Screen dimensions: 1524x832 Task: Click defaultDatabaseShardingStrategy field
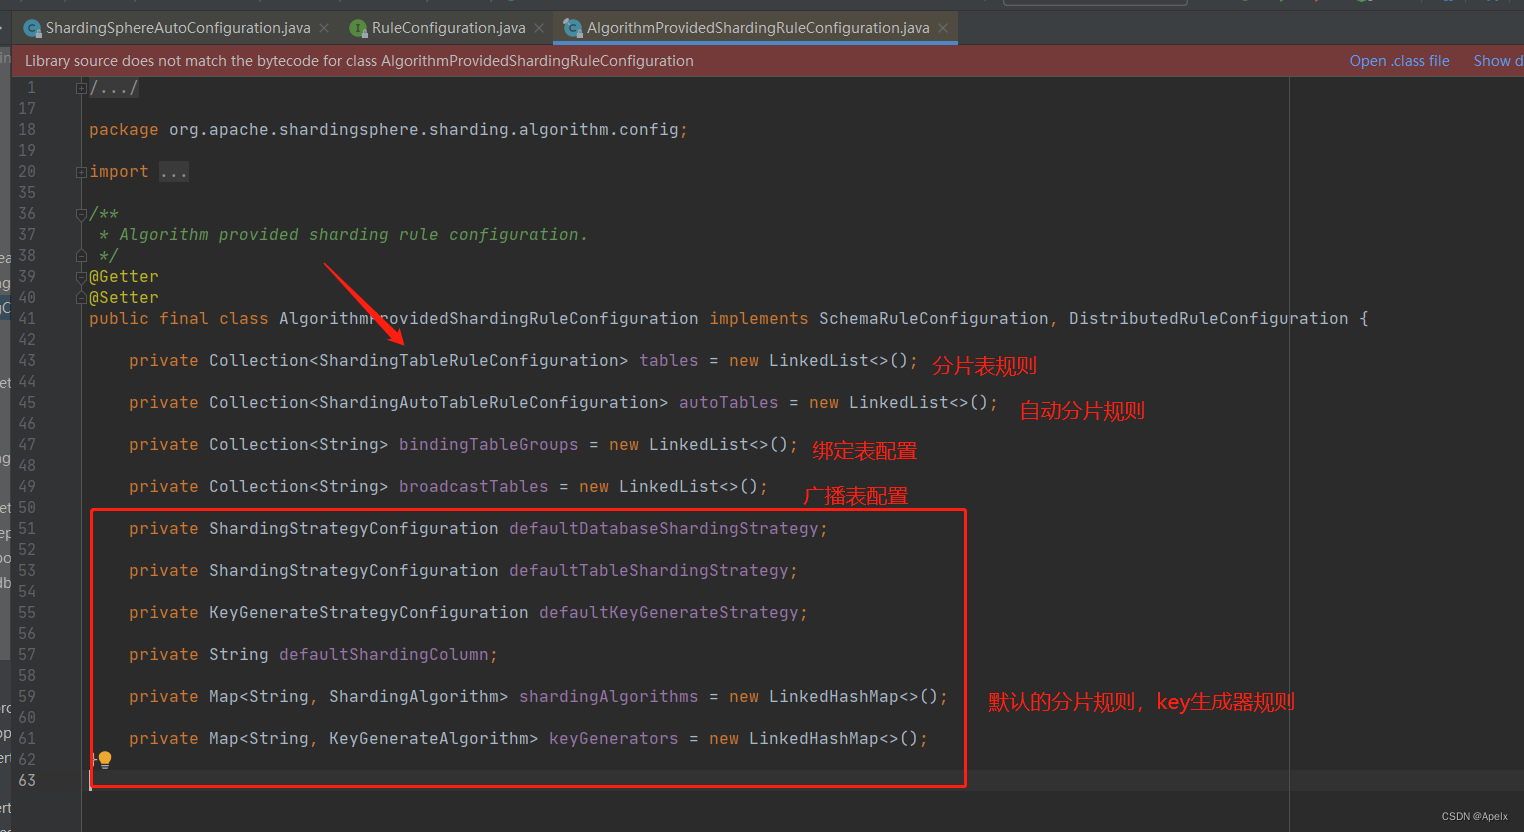click(663, 528)
